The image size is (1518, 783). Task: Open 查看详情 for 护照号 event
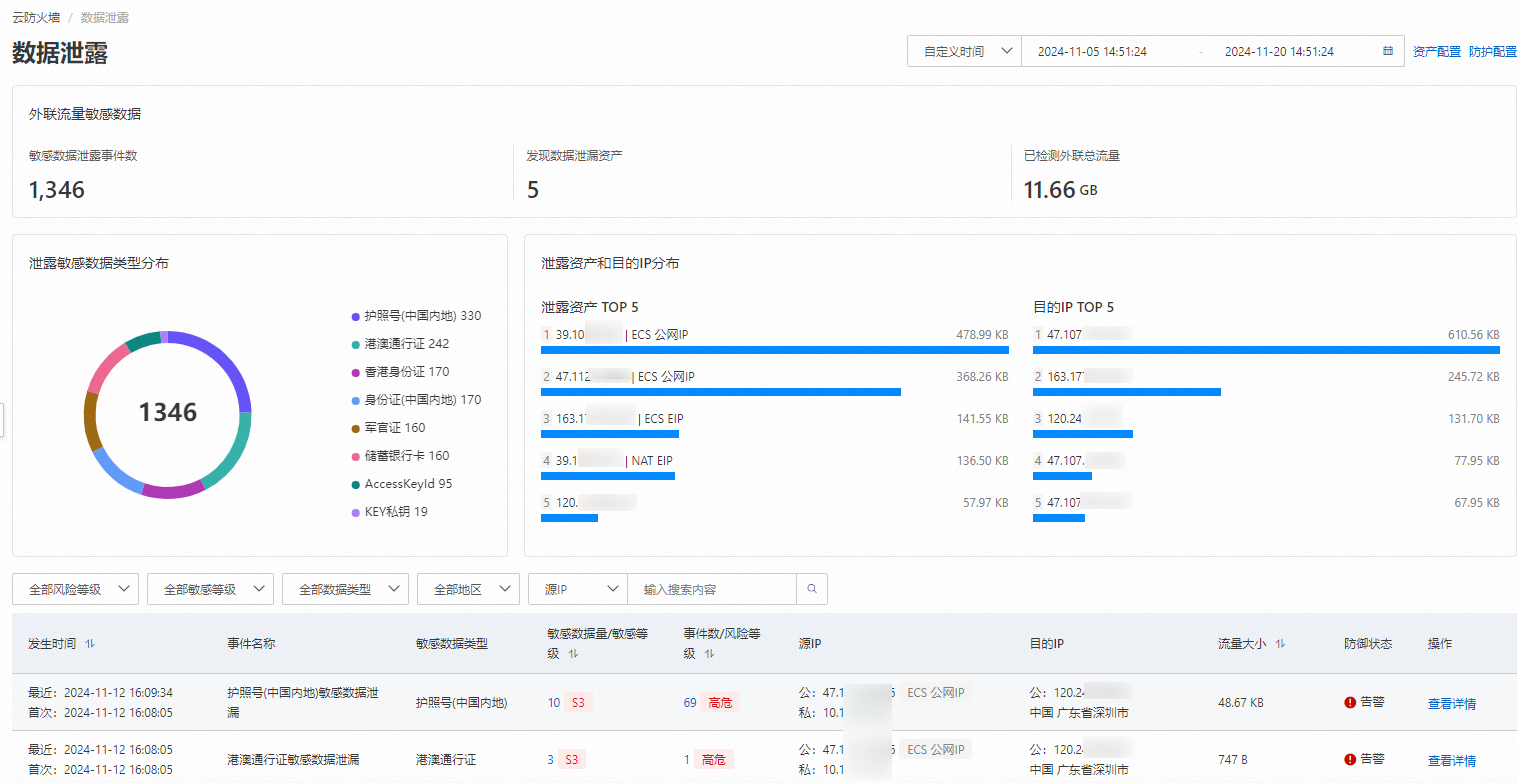1452,703
